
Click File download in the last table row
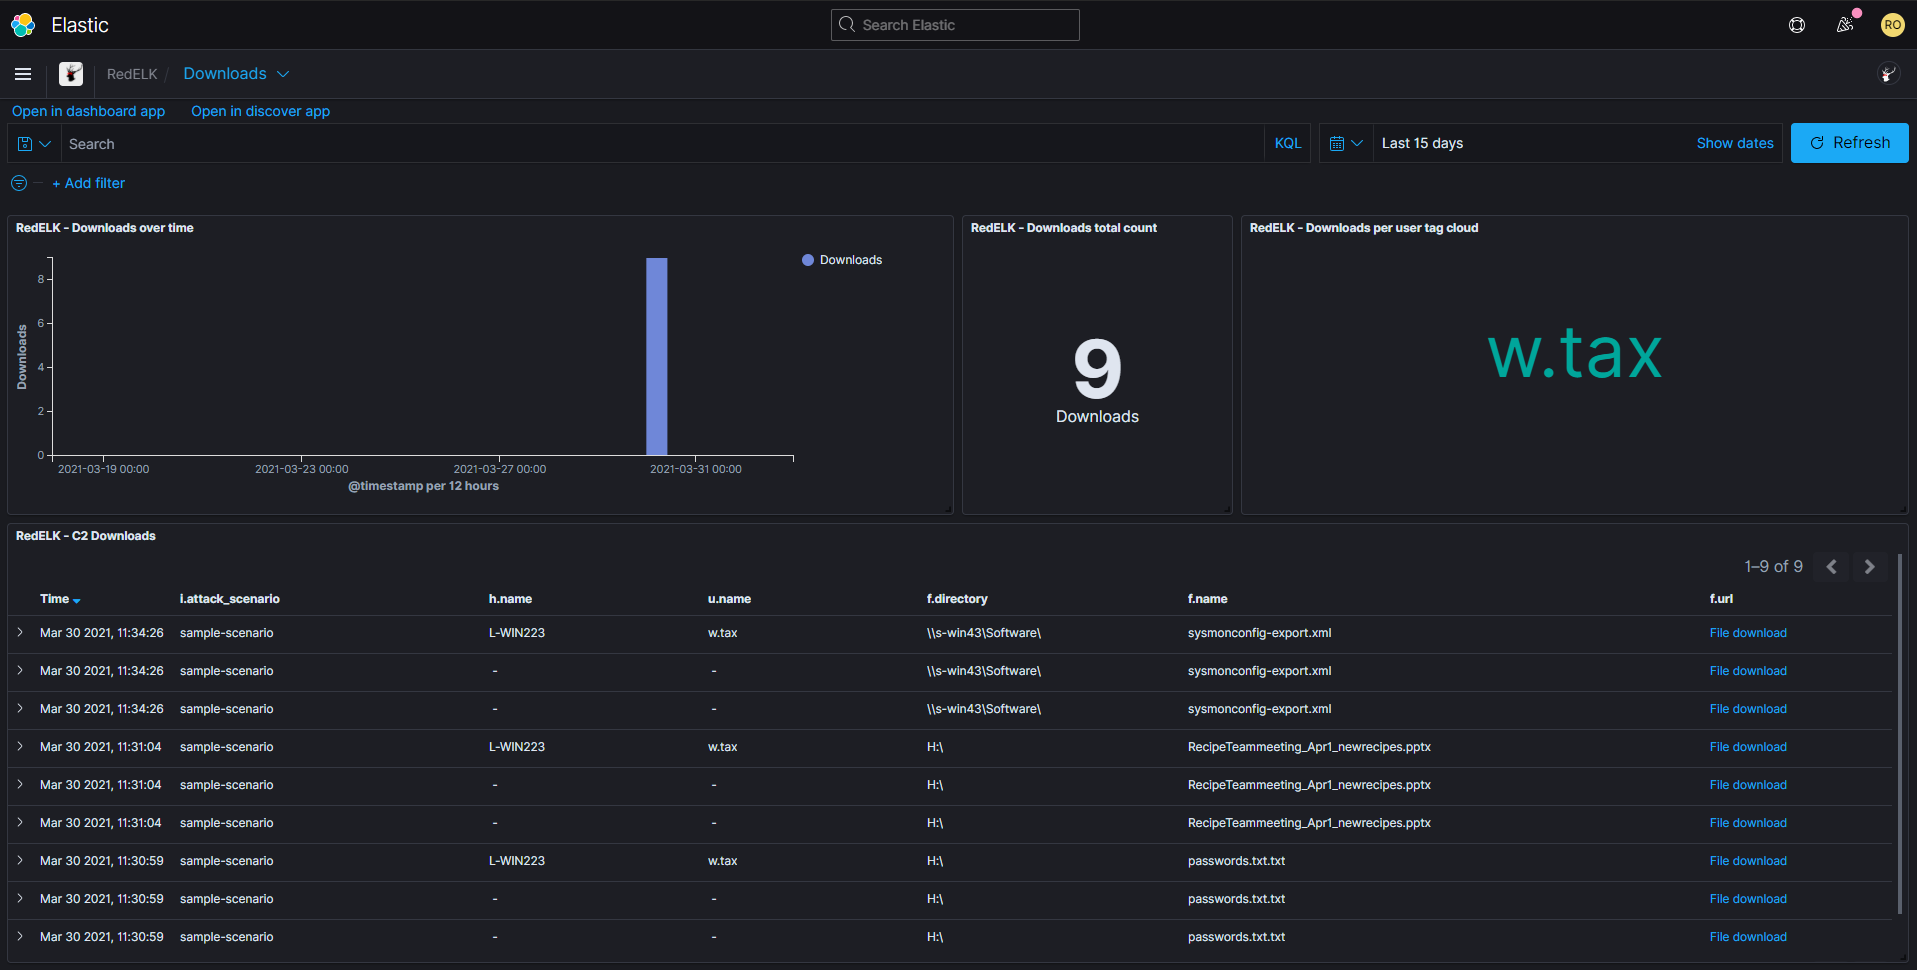pos(1748,937)
